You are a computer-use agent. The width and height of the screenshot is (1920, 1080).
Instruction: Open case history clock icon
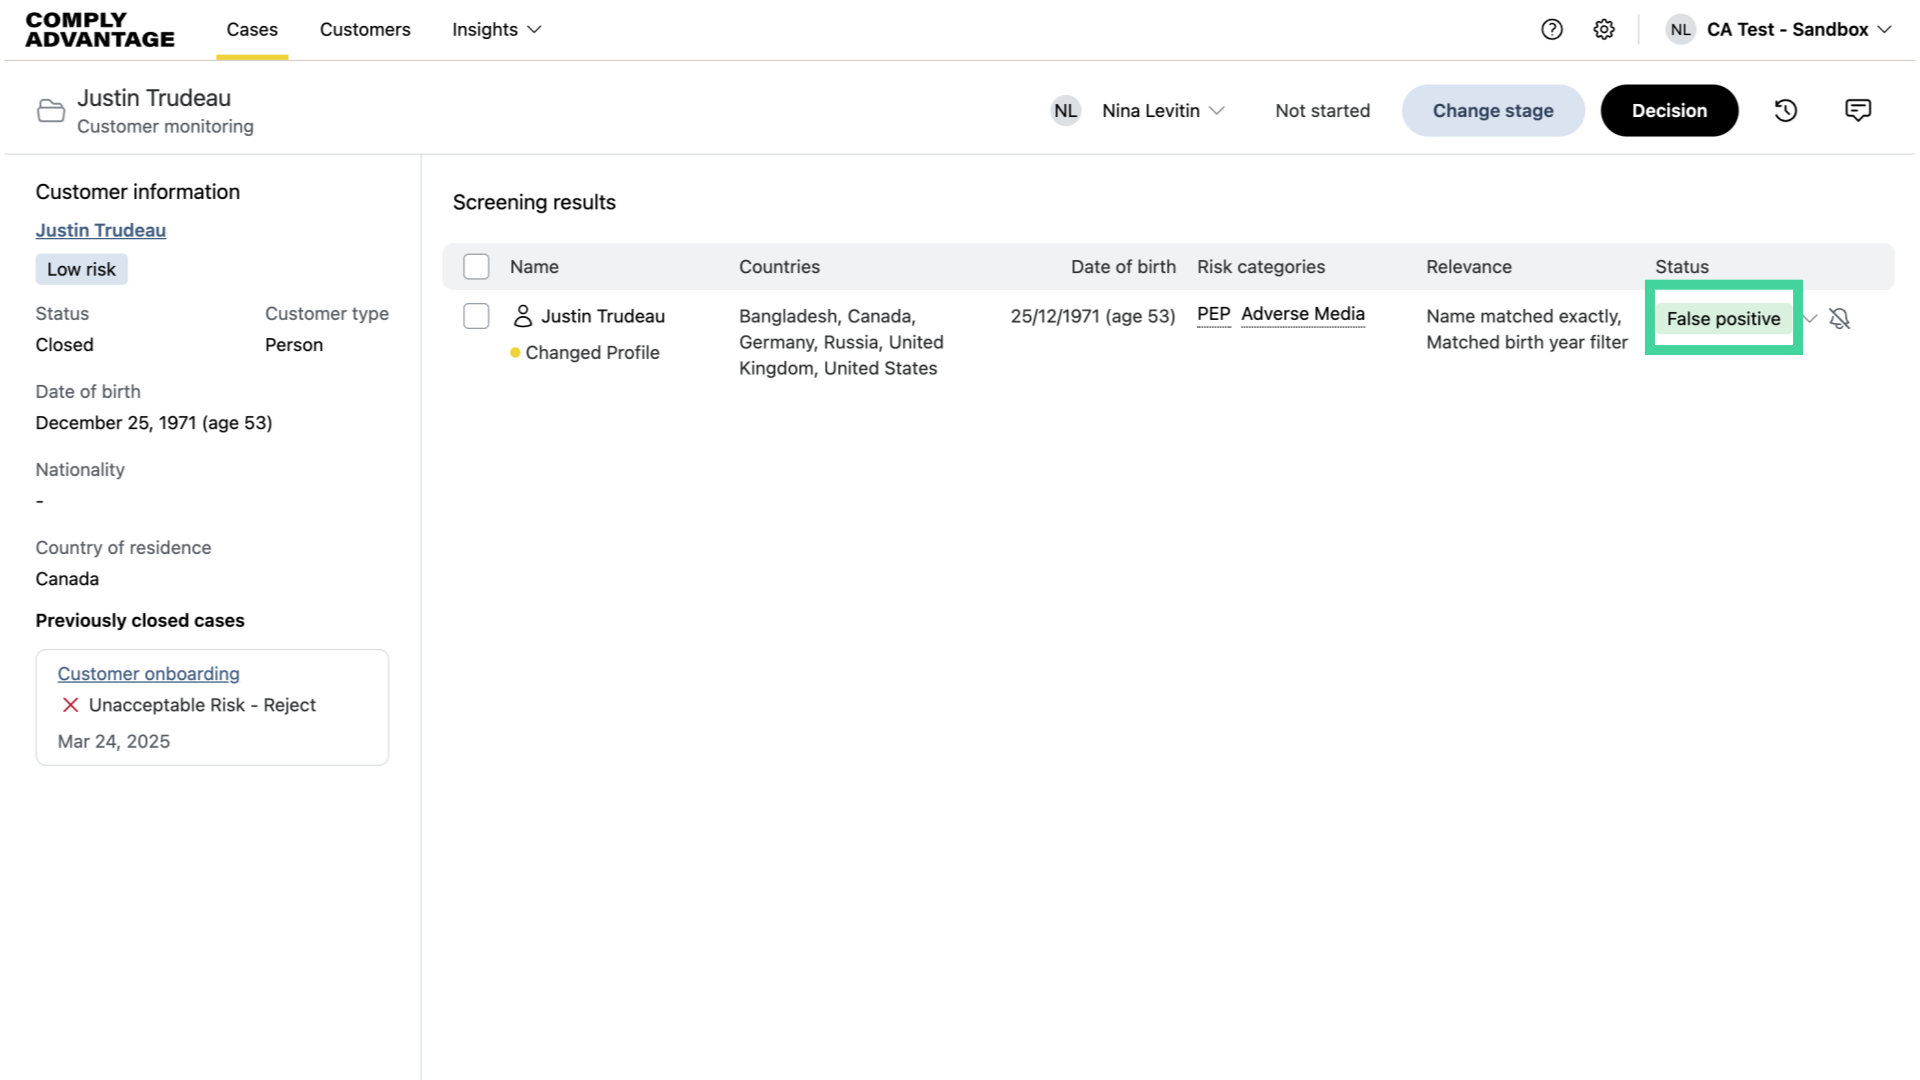[x=1786, y=111]
